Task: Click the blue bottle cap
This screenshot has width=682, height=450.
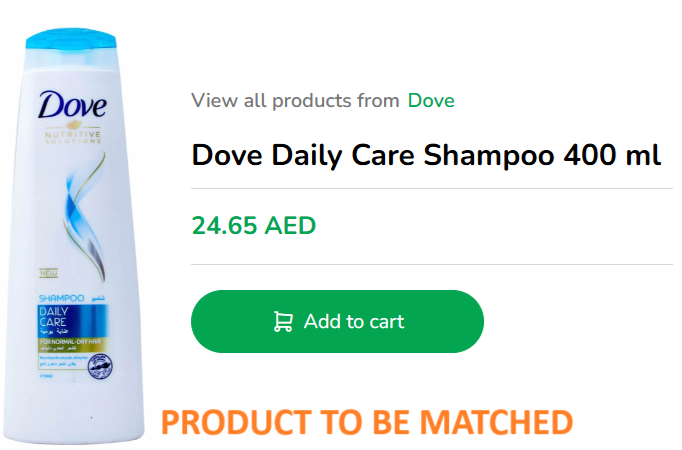Action: [x=71, y=39]
